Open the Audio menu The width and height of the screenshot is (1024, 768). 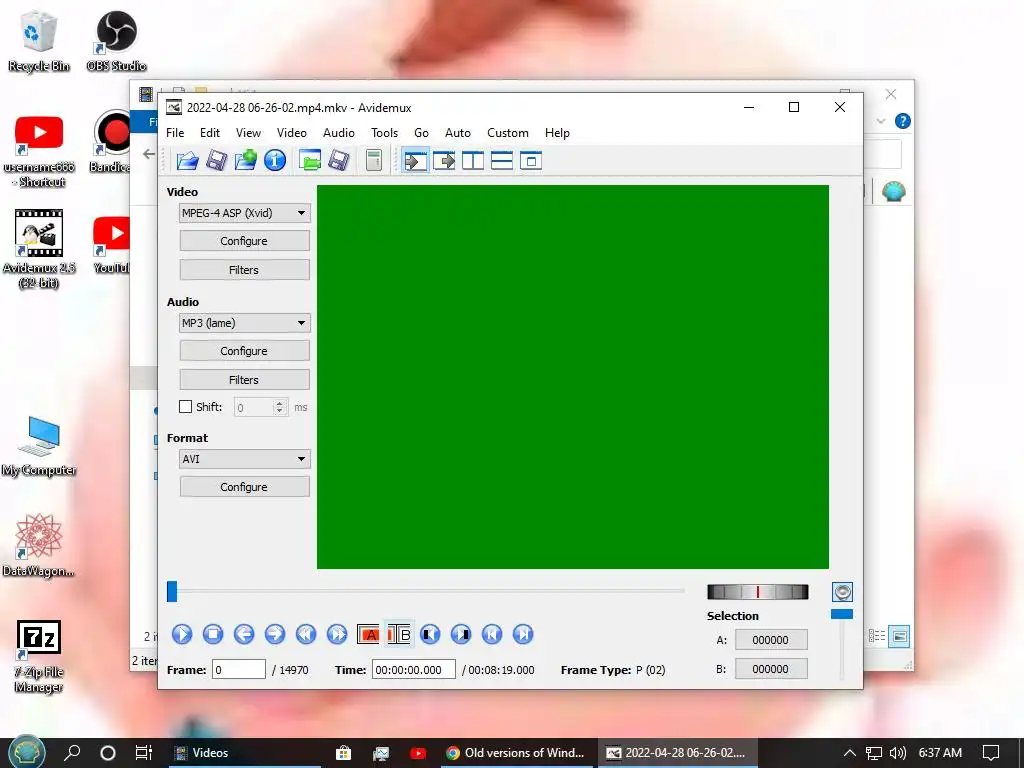click(x=339, y=133)
